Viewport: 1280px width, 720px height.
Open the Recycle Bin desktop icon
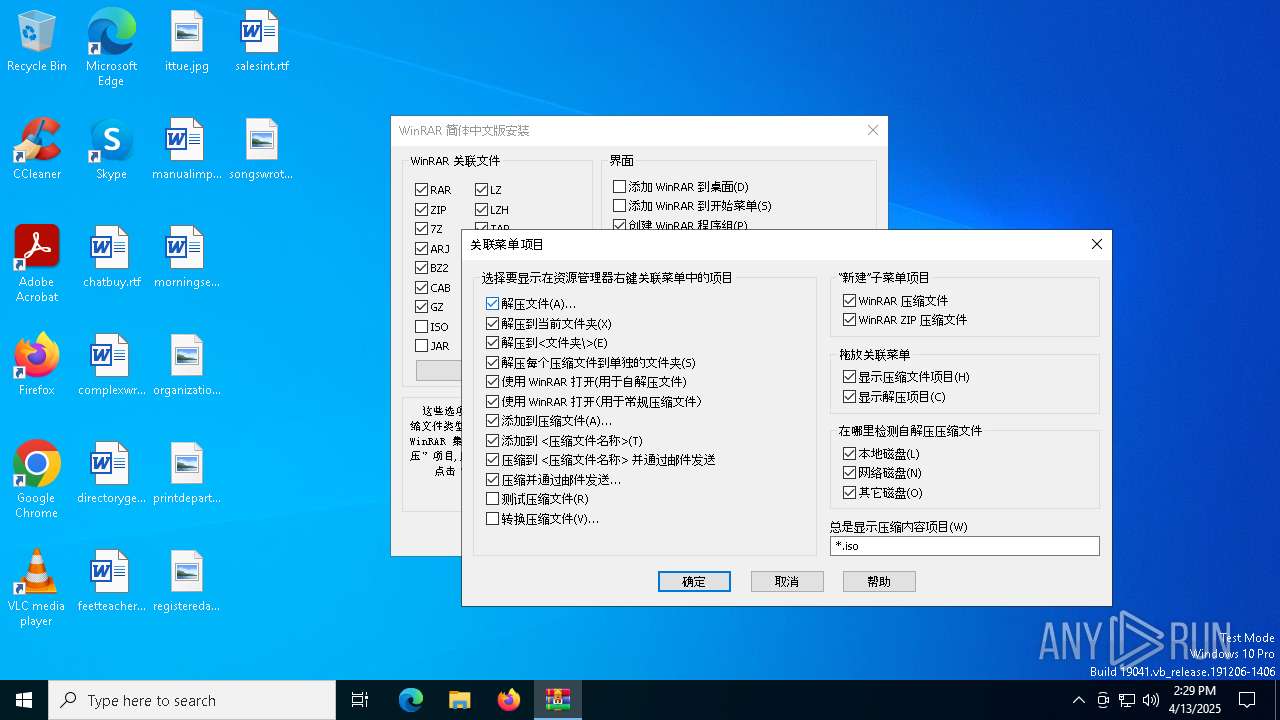pyautogui.click(x=37, y=42)
